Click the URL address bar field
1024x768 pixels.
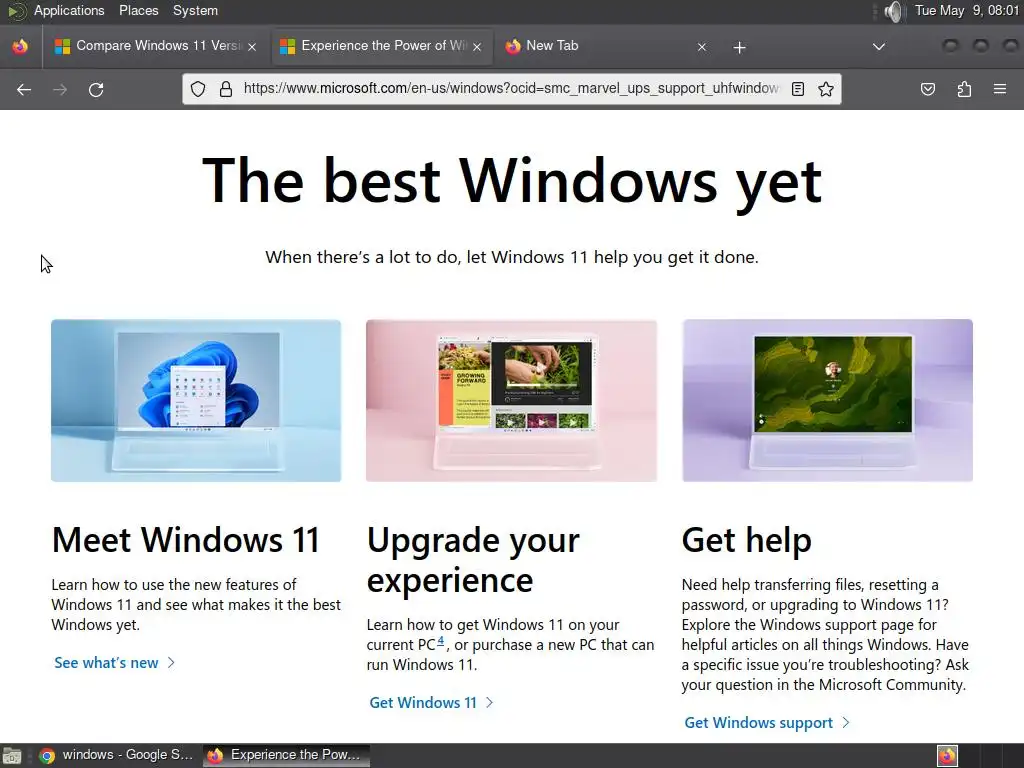[511, 89]
